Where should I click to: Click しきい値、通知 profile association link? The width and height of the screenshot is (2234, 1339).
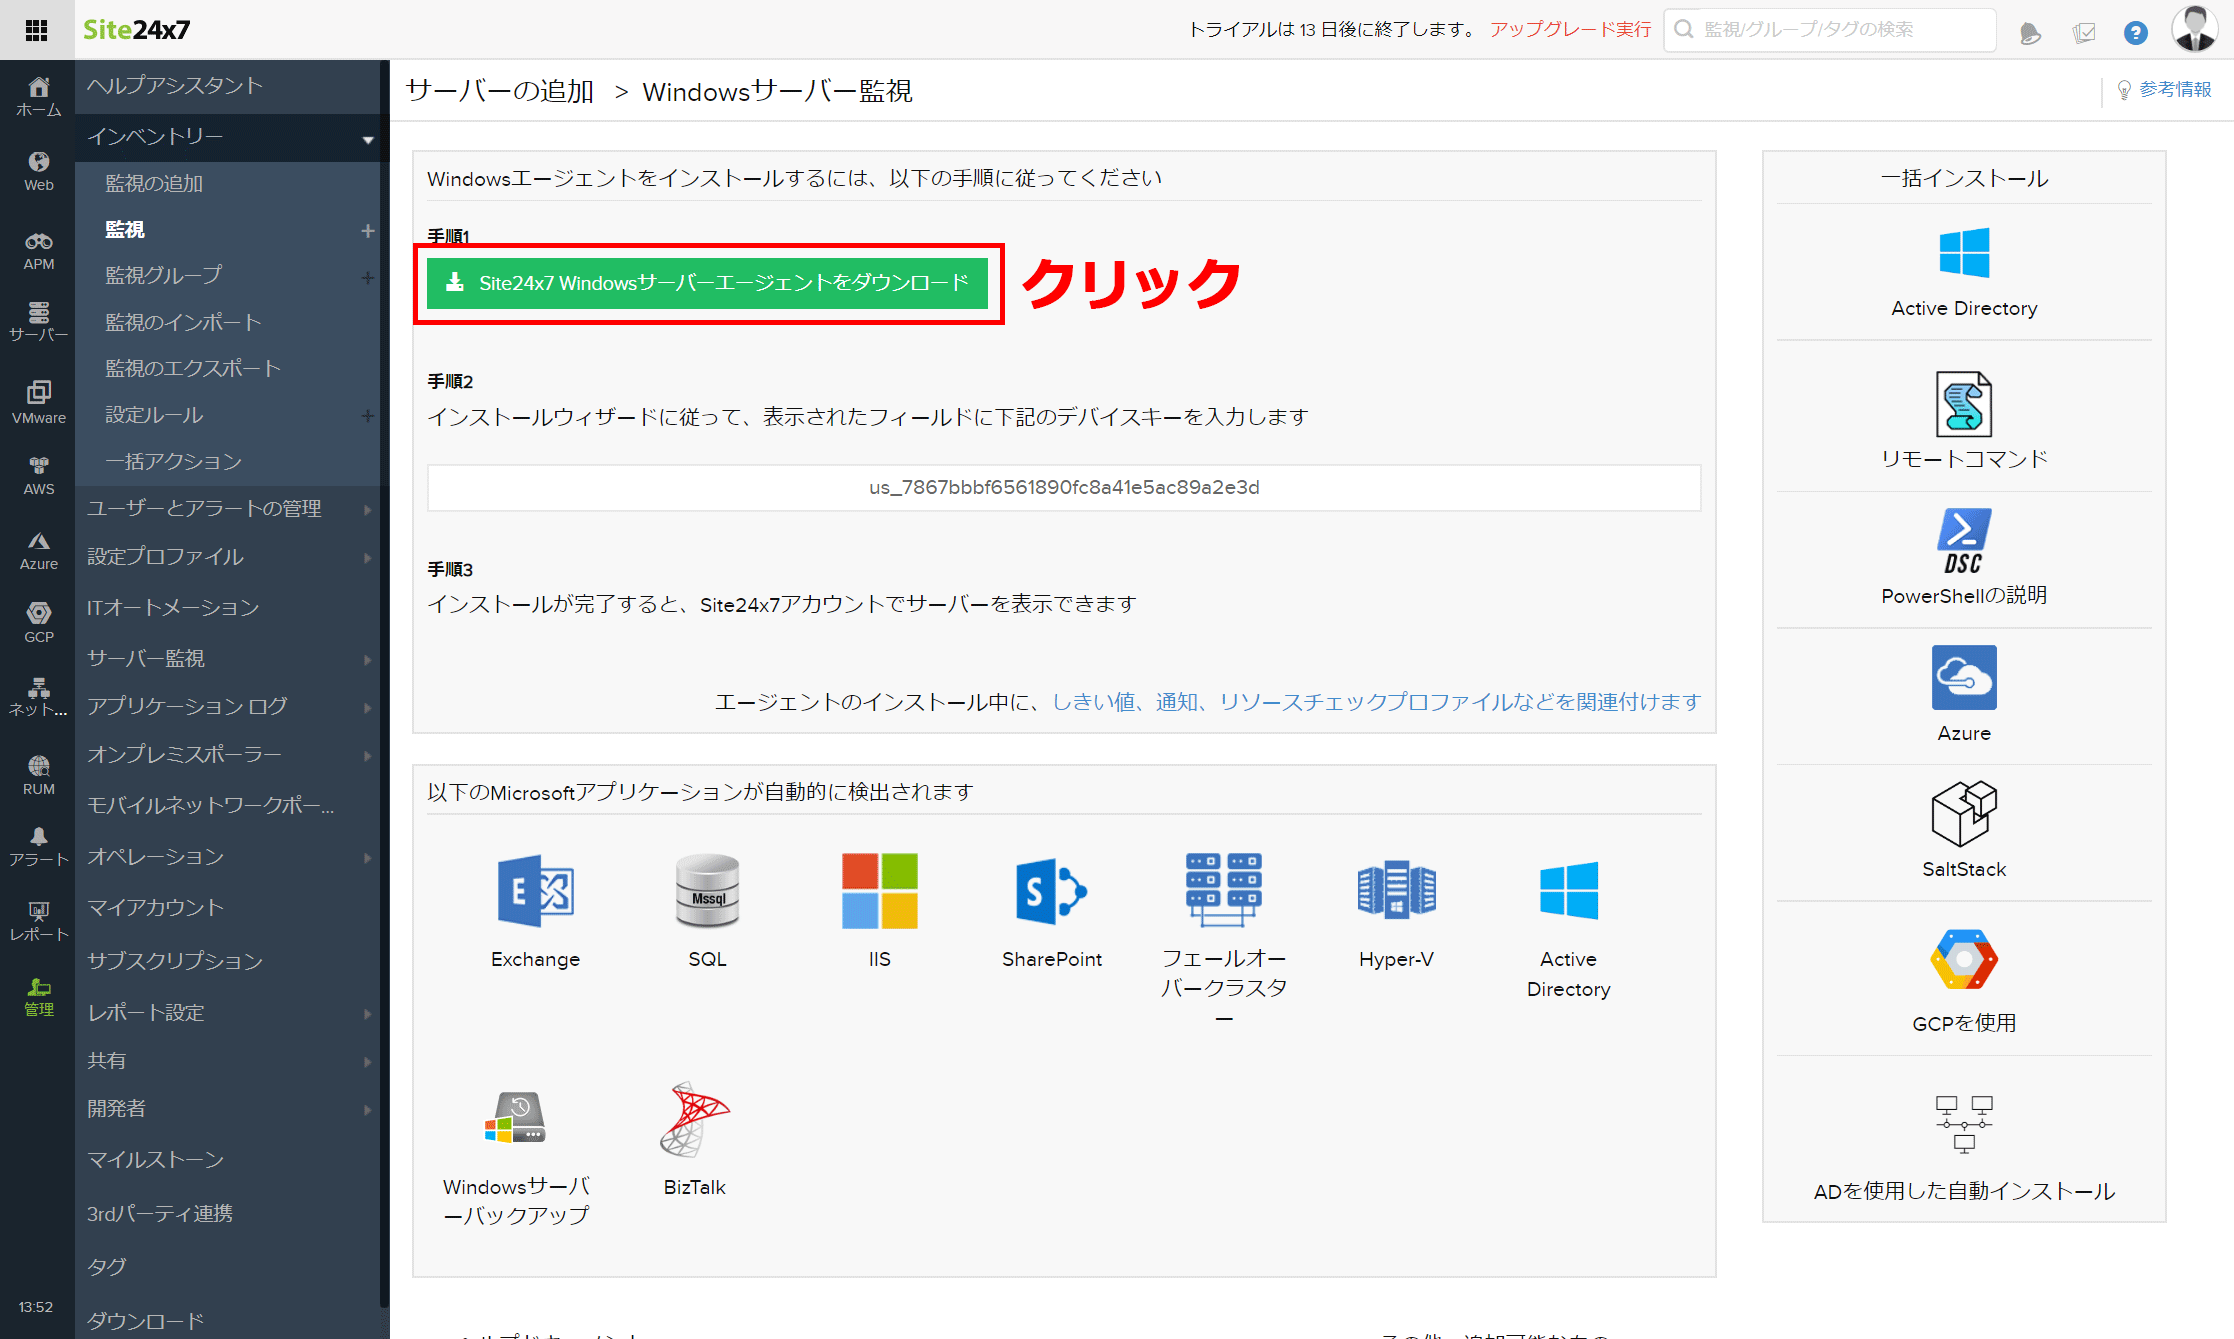[1376, 702]
